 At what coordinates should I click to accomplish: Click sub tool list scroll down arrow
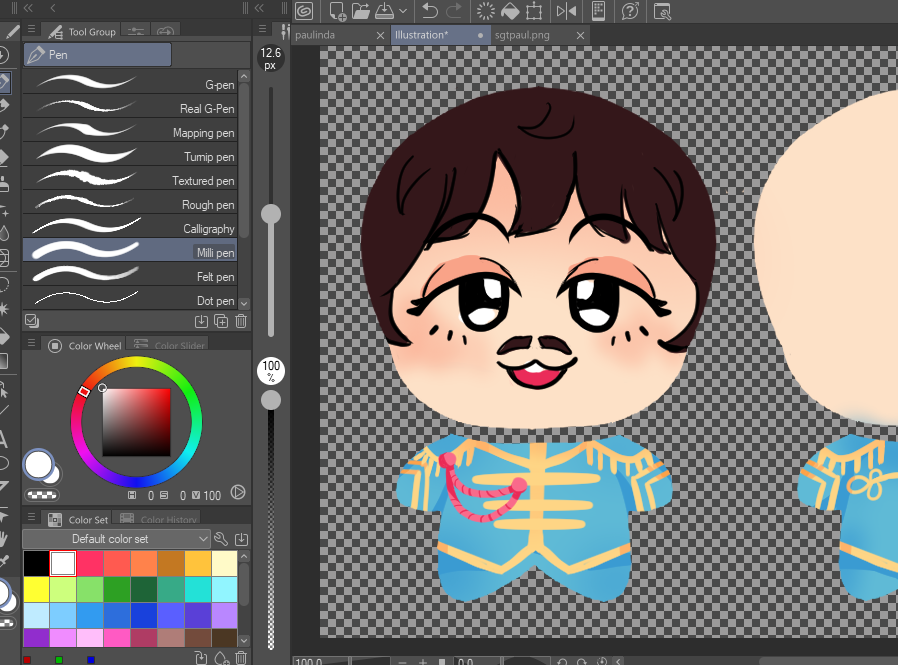pyautogui.click(x=244, y=303)
